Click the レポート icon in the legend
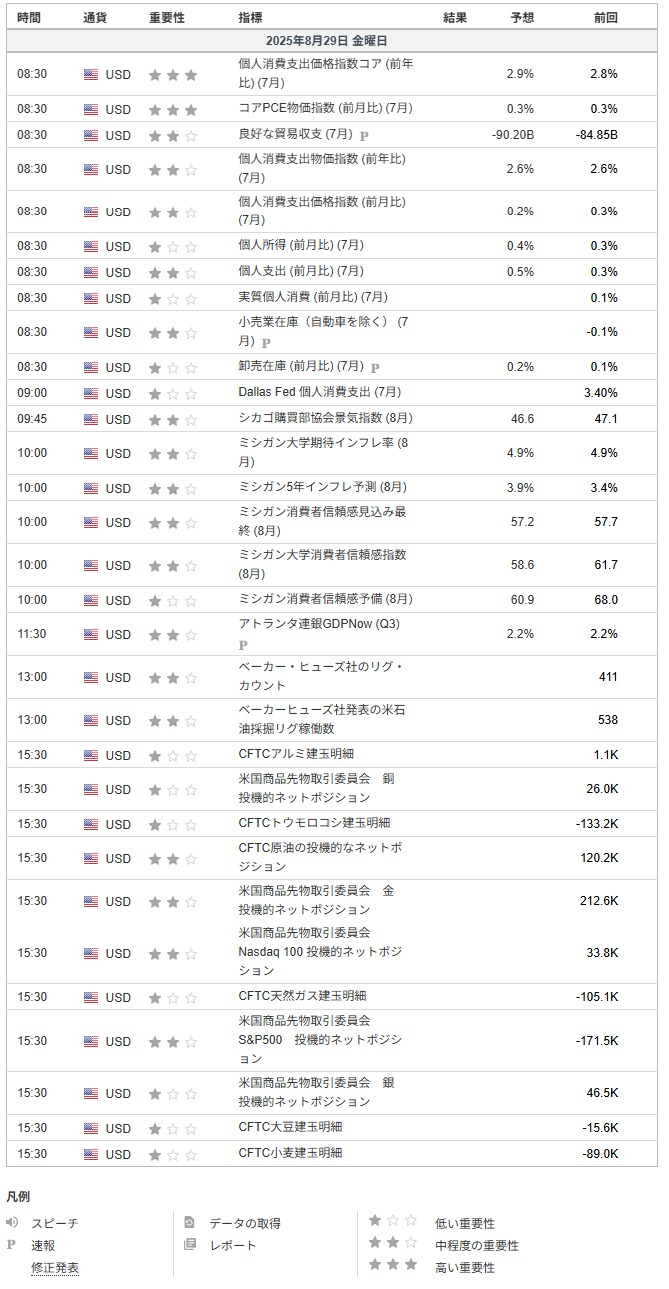Screen dimensions: 669x1289 tap(190, 1244)
